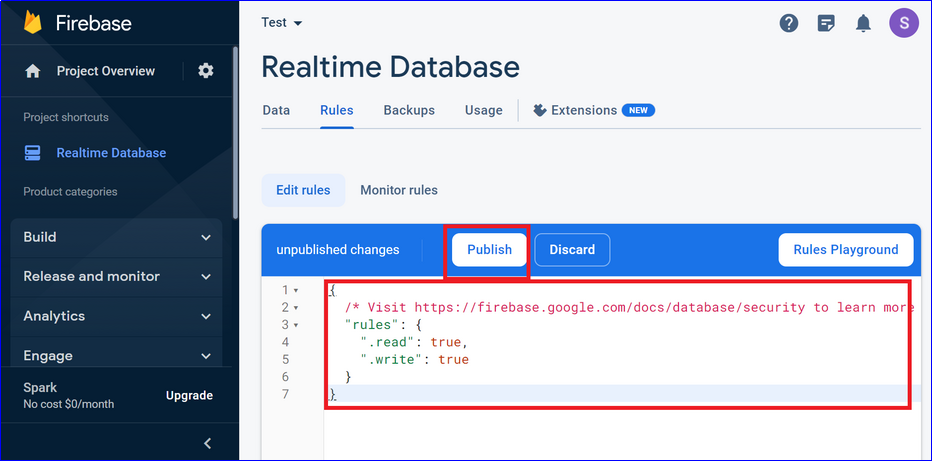
Task: Publish the unpublished rule changes
Action: (x=489, y=250)
